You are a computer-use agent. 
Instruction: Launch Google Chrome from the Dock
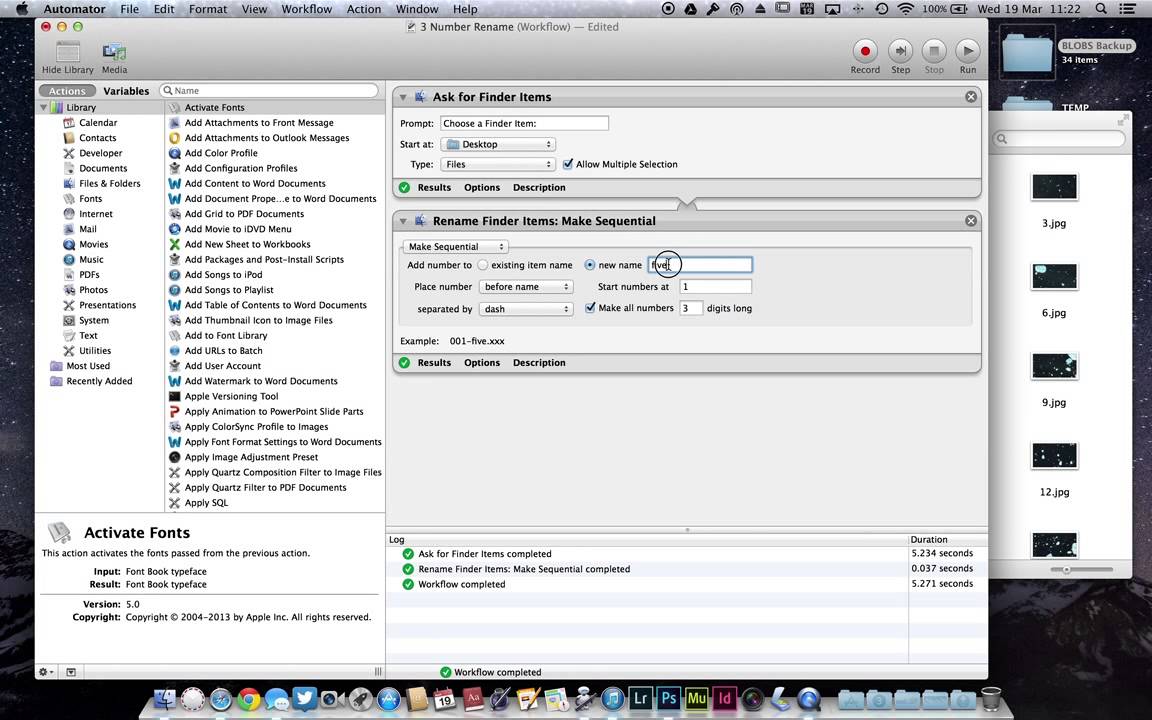[x=248, y=699]
